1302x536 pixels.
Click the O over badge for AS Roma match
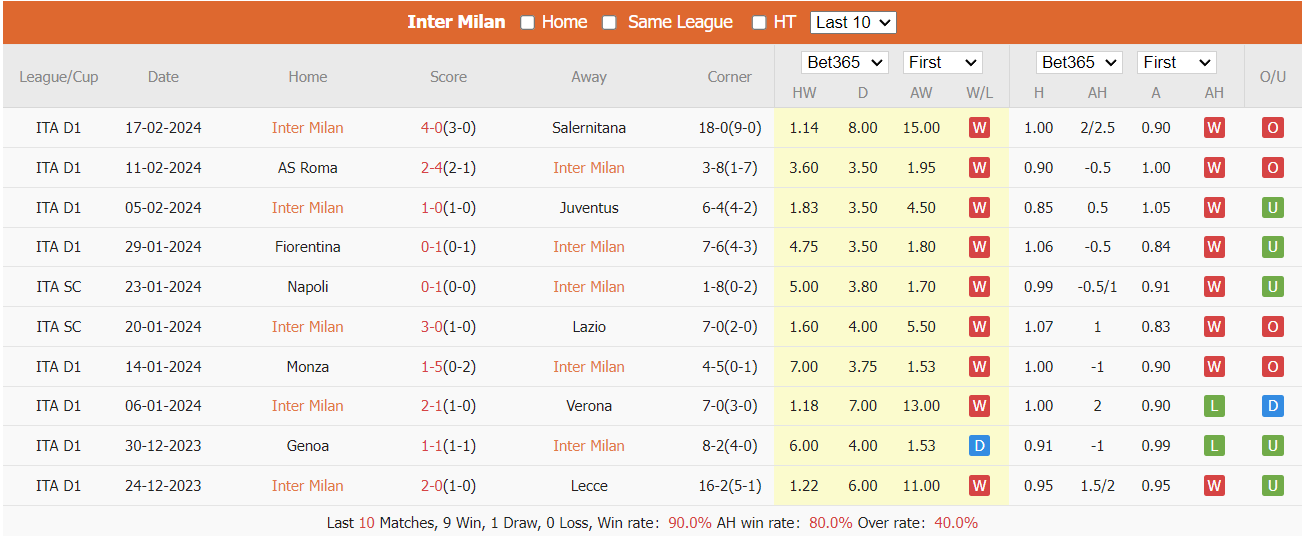[x=1272, y=168]
